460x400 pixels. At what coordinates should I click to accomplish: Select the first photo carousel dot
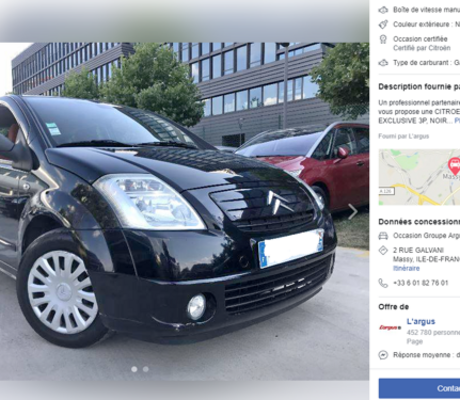134,369
